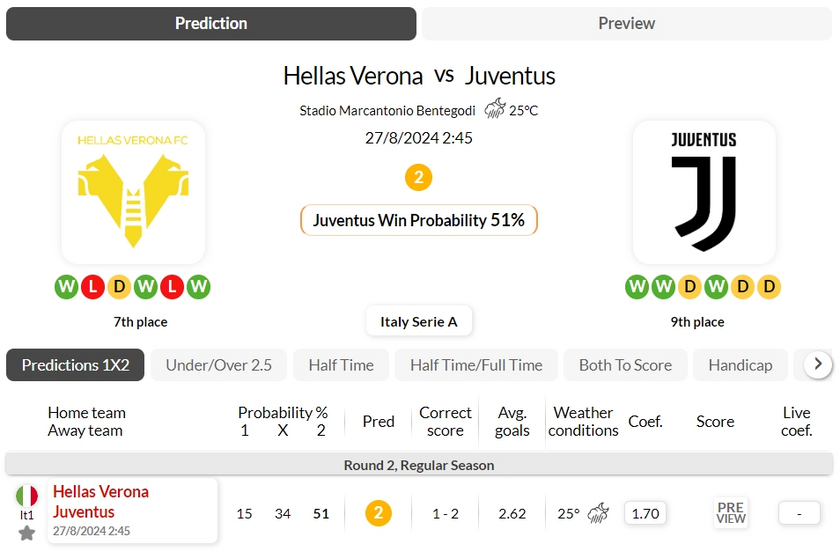Click the Juventus club logo
The height and width of the screenshot is (559, 840).
(x=704, y=192)
